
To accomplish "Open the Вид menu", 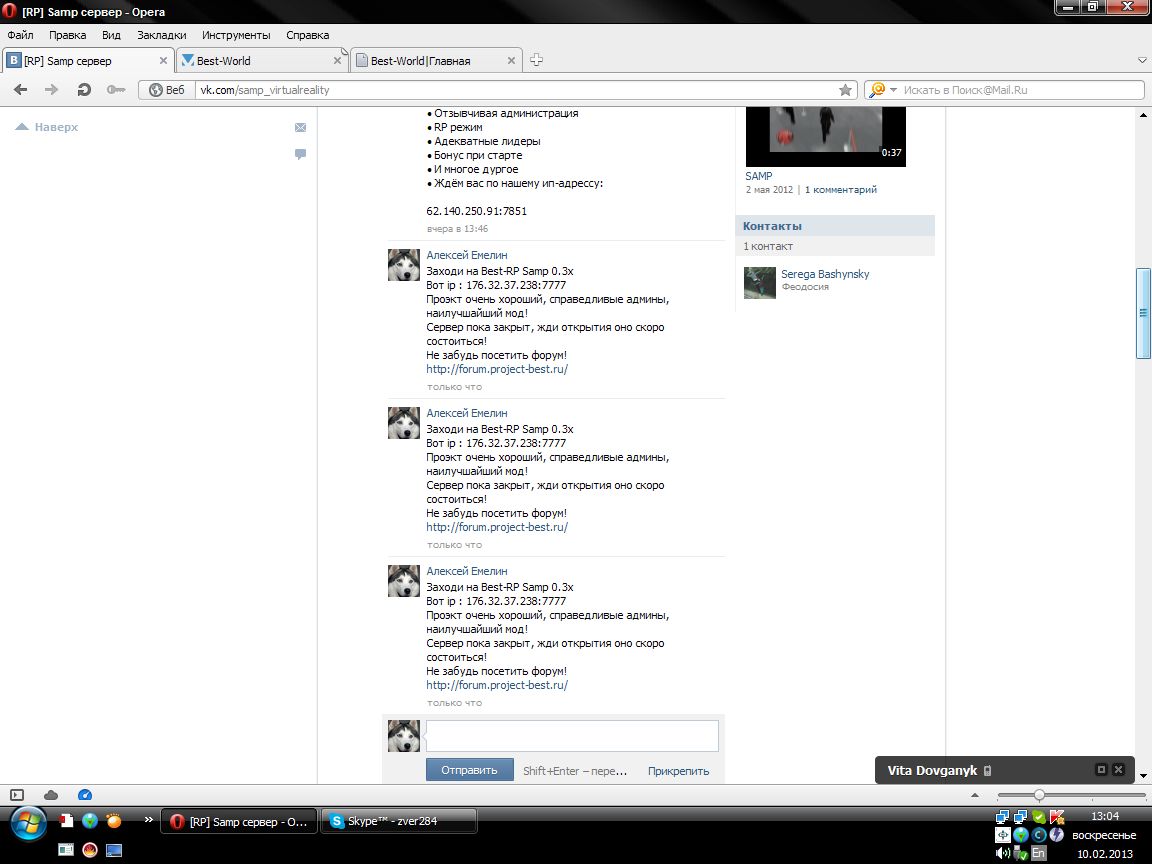I will (111, 35).
